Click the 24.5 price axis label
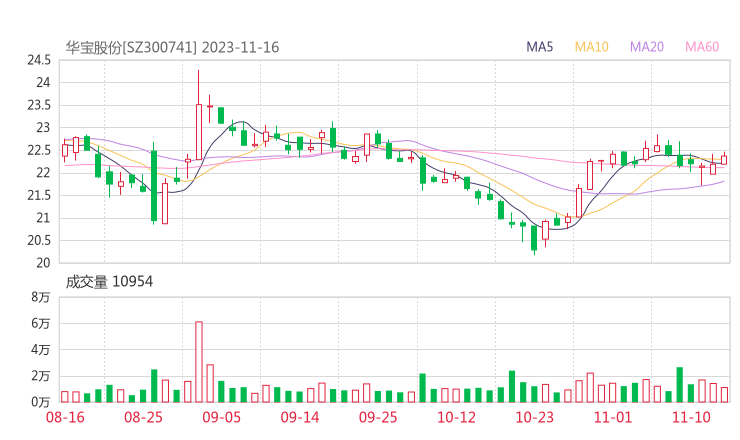 coord(39,60)
